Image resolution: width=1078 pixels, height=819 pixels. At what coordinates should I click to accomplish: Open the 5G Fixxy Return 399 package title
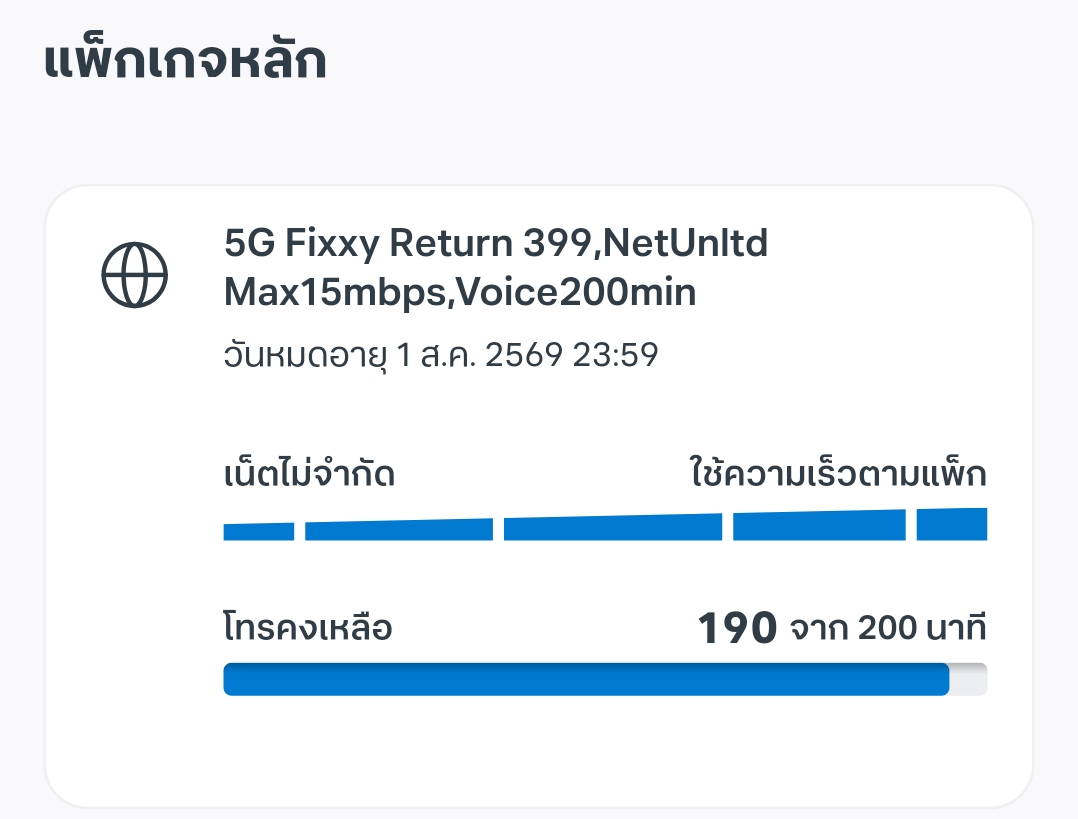[372, 243]
